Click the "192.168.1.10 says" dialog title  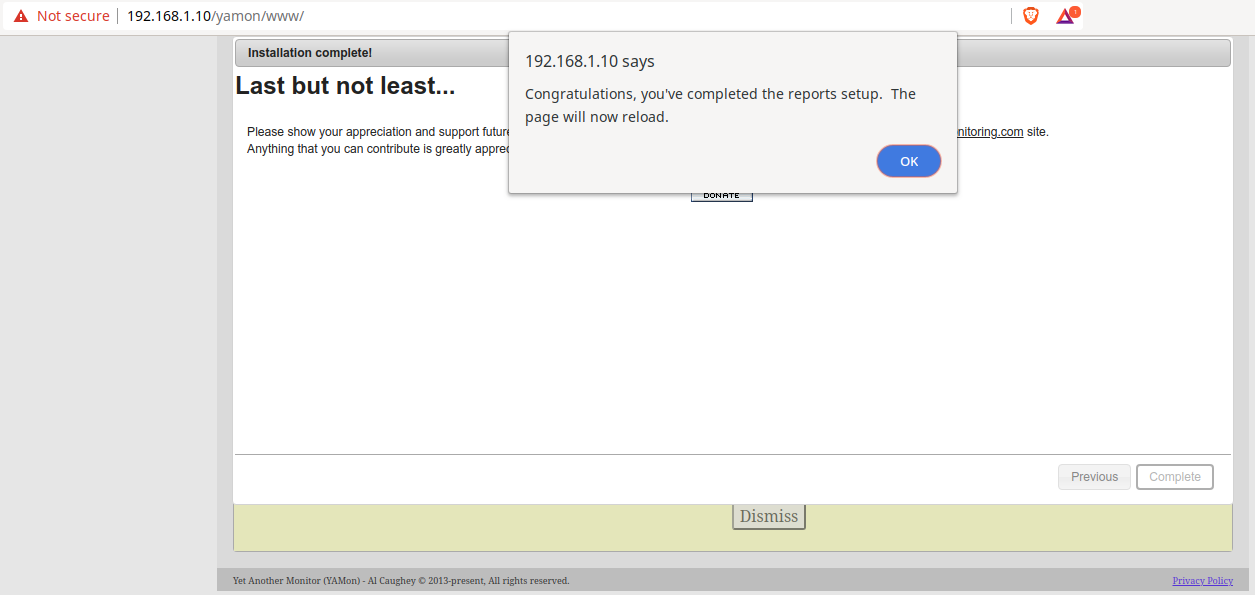589,61
